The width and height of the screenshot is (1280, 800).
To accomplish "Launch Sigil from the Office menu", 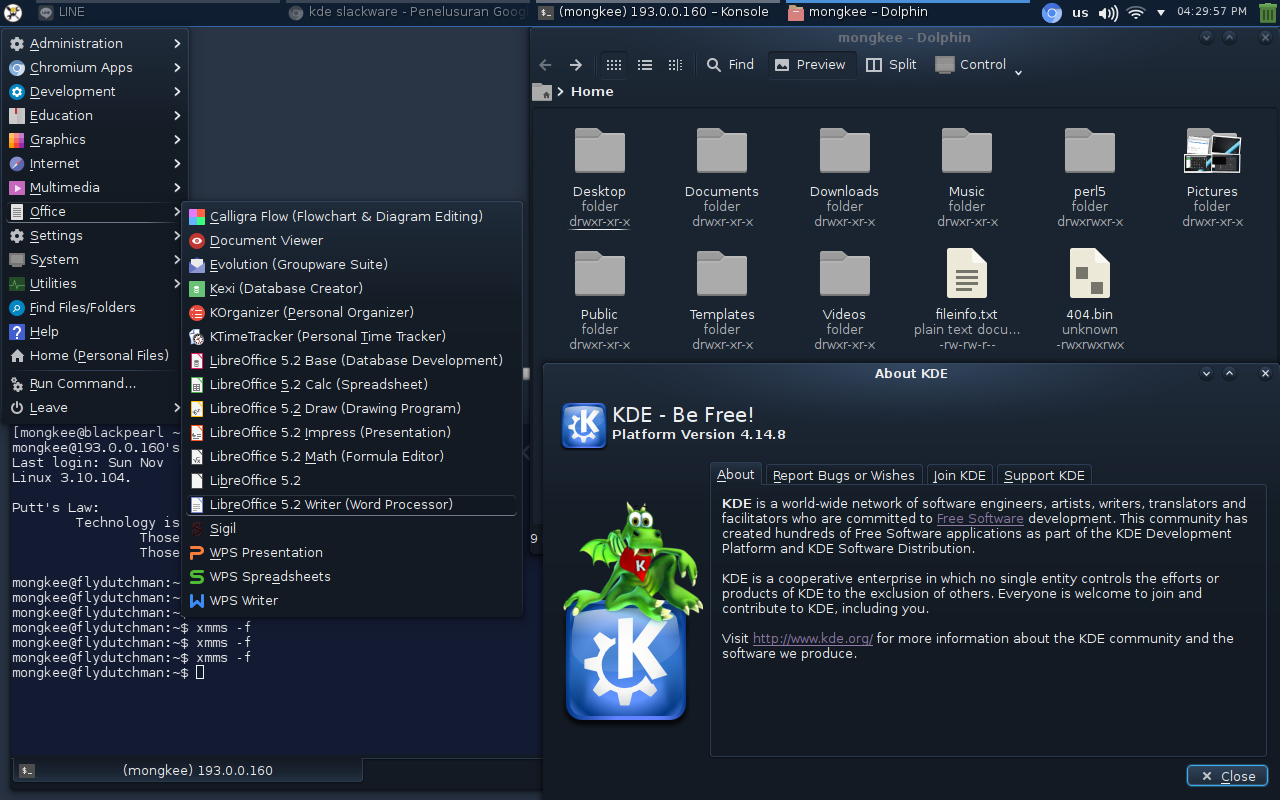I will [351, 529].
